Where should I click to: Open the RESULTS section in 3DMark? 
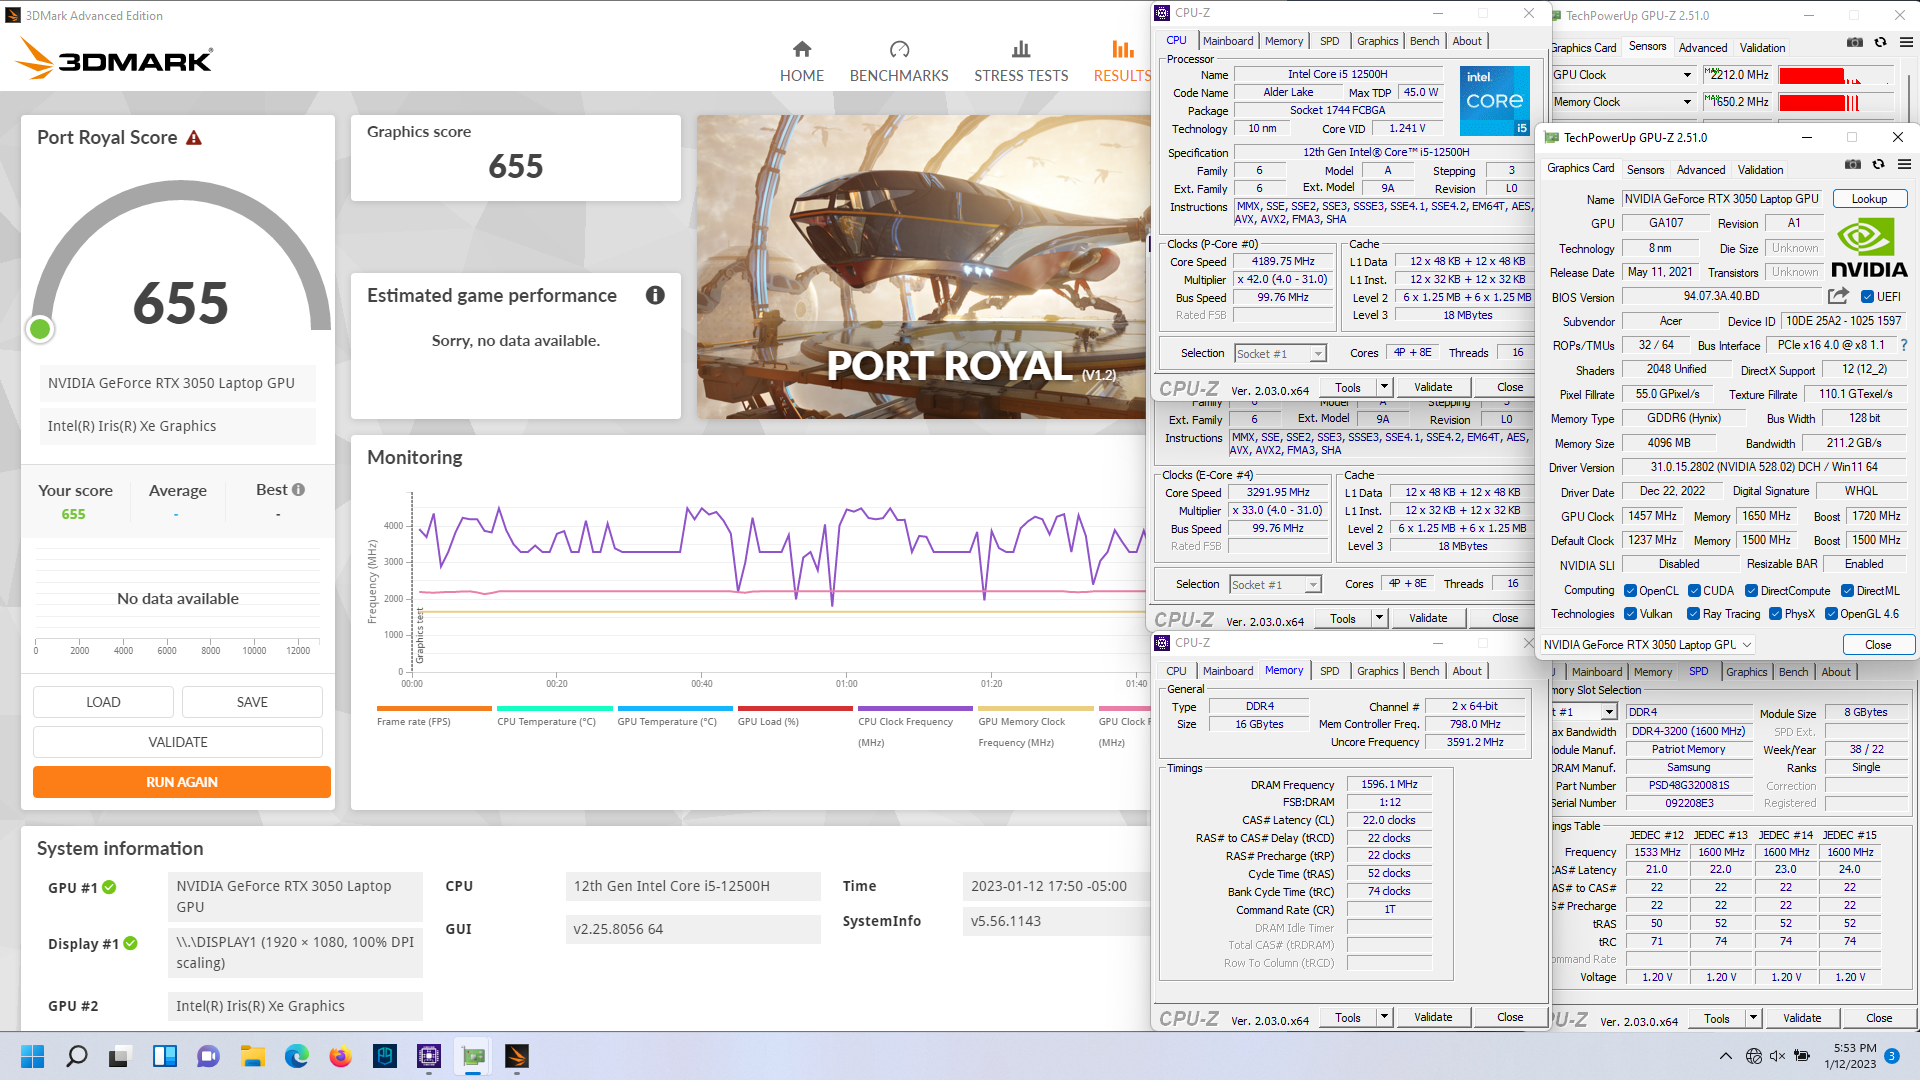(1122, 62)
